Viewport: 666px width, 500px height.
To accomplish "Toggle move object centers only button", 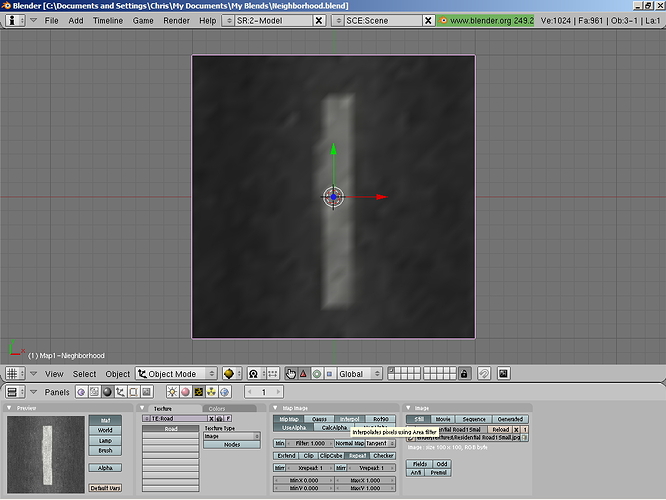I will click(273, 373).
